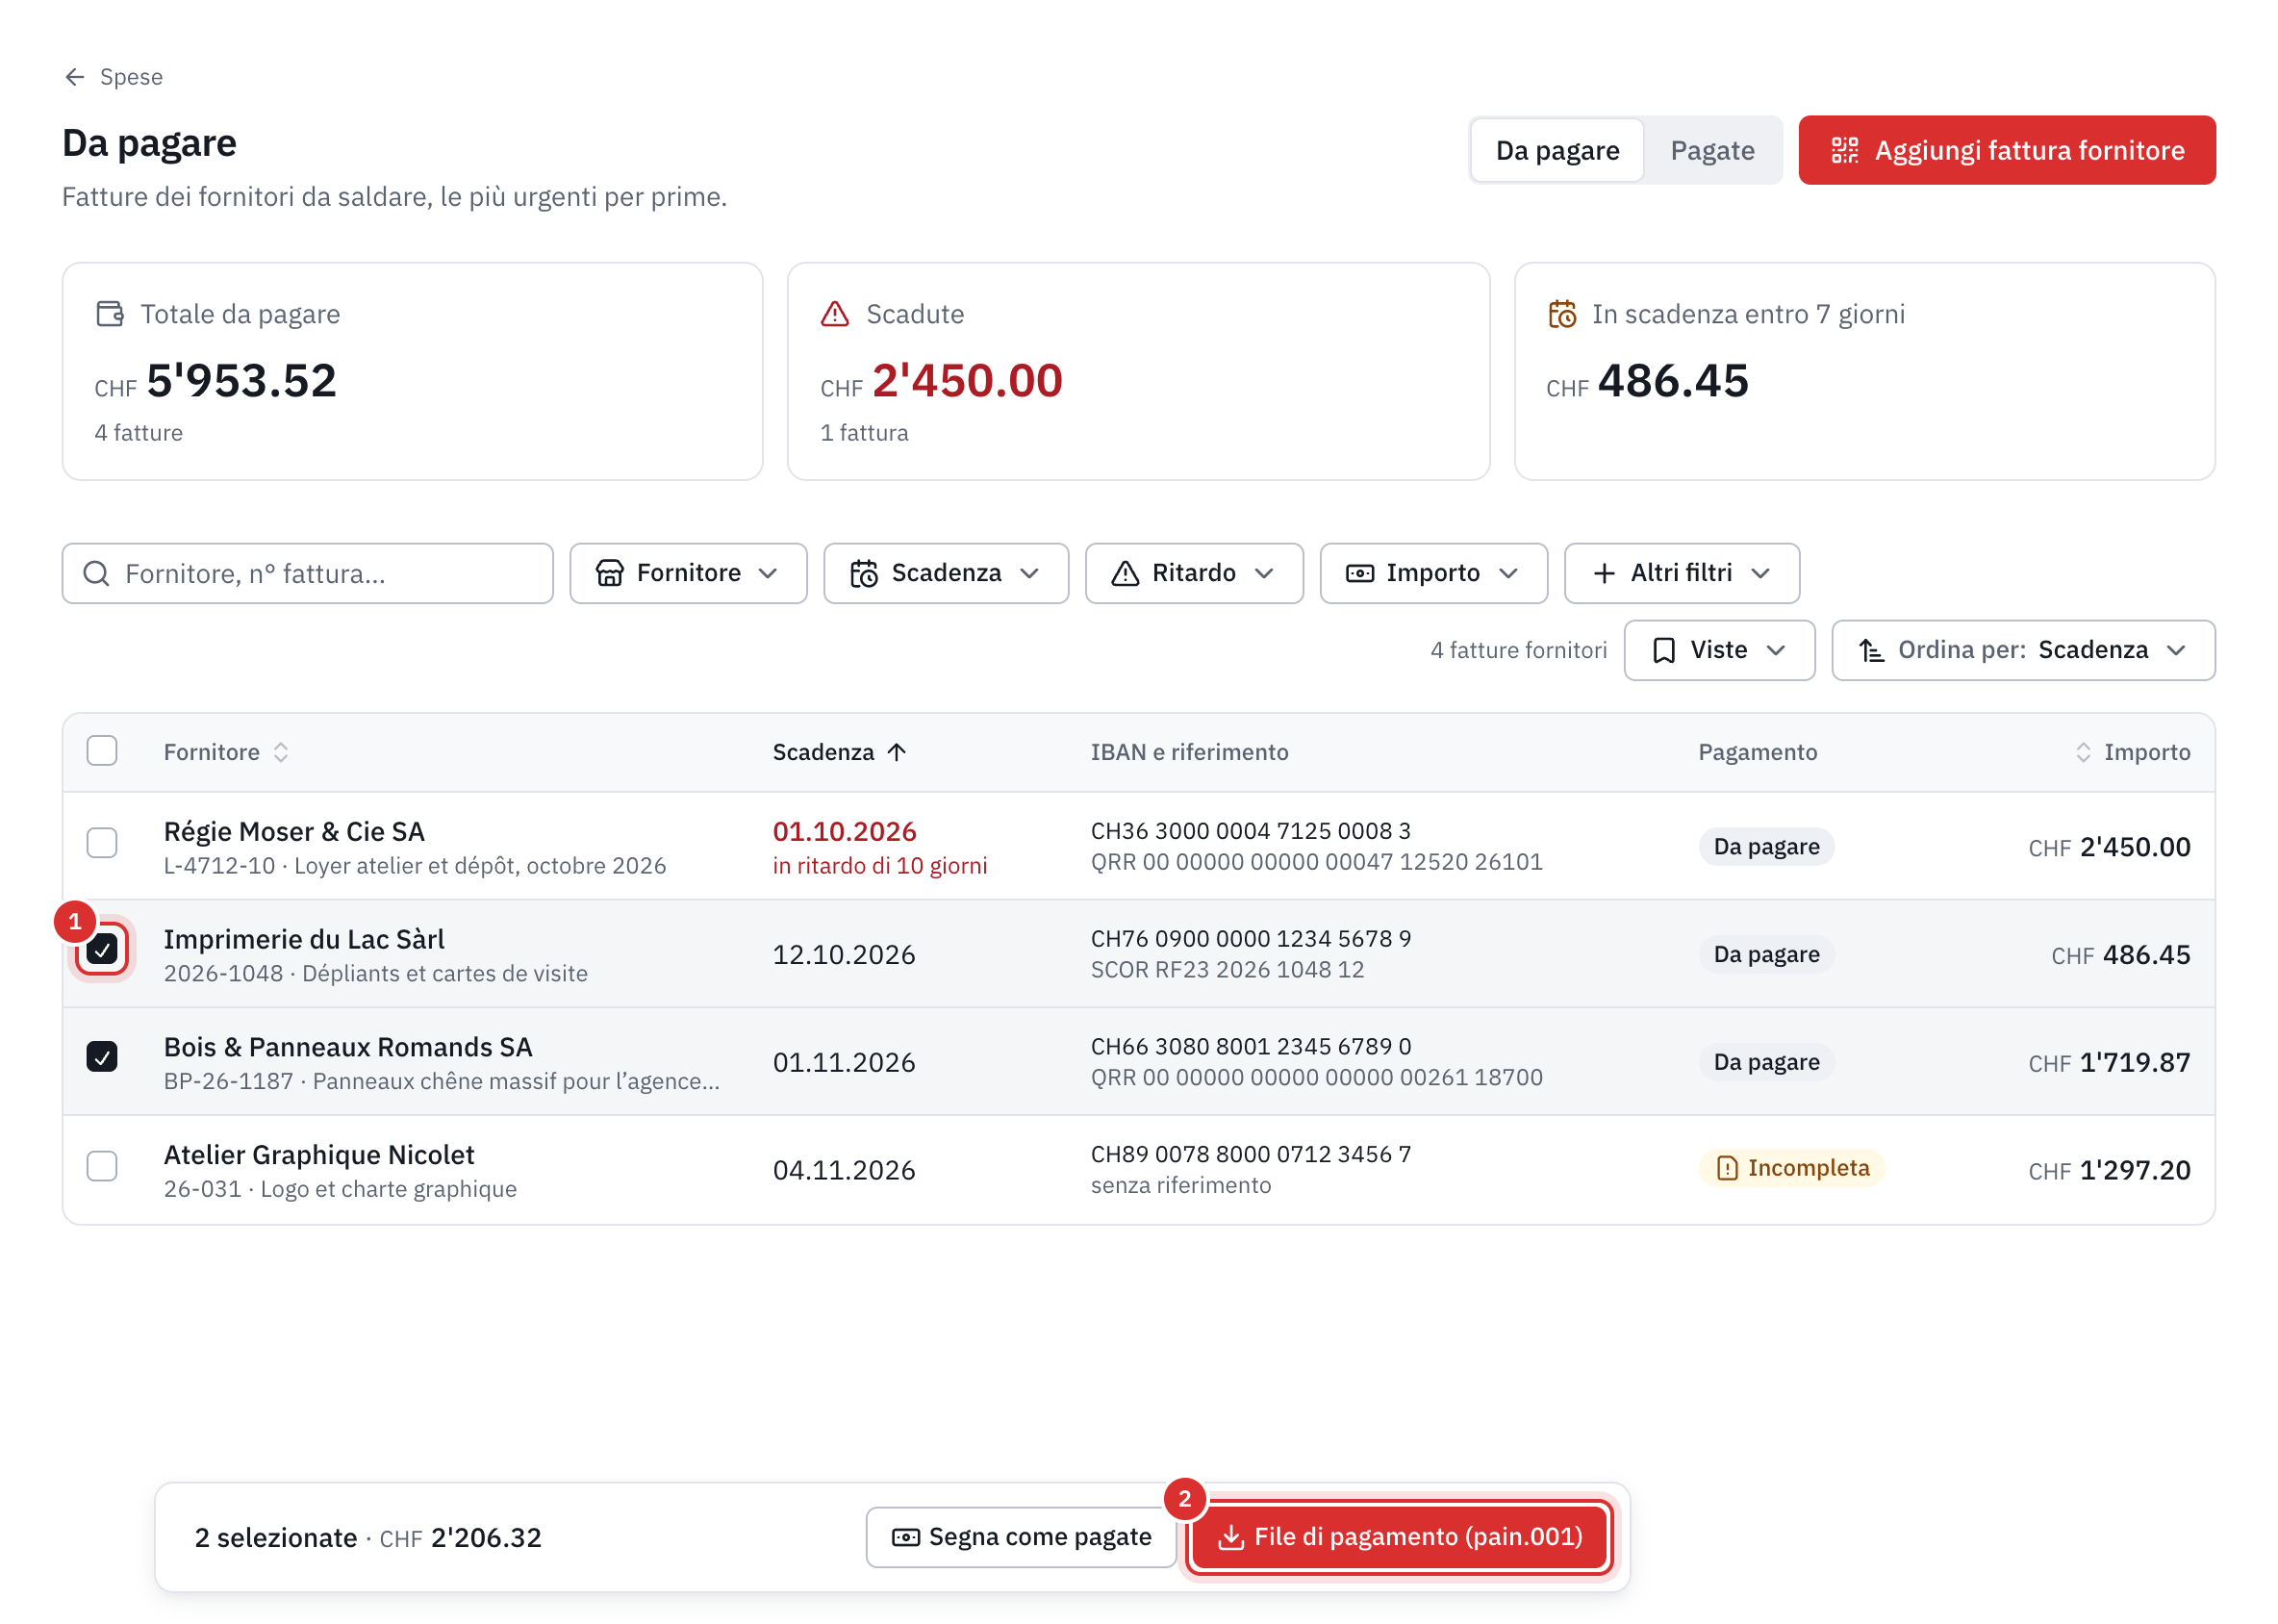Click the sort arrows beside Importo column header
Viewport: 2278px width, 1624px height.
tap(2083, 752)
